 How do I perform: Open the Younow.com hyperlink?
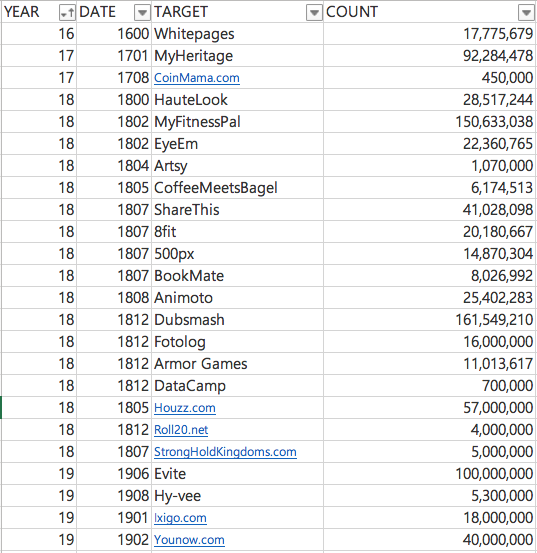pyautogui.click(x=189, y=540)
